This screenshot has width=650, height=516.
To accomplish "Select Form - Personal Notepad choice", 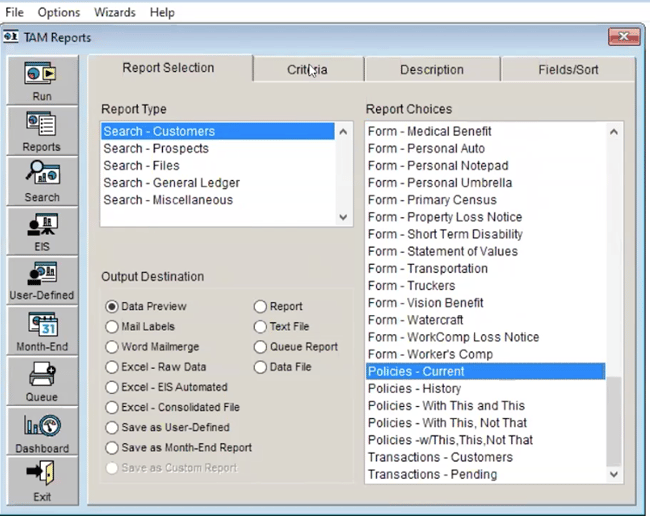I will tap(485, 165).
